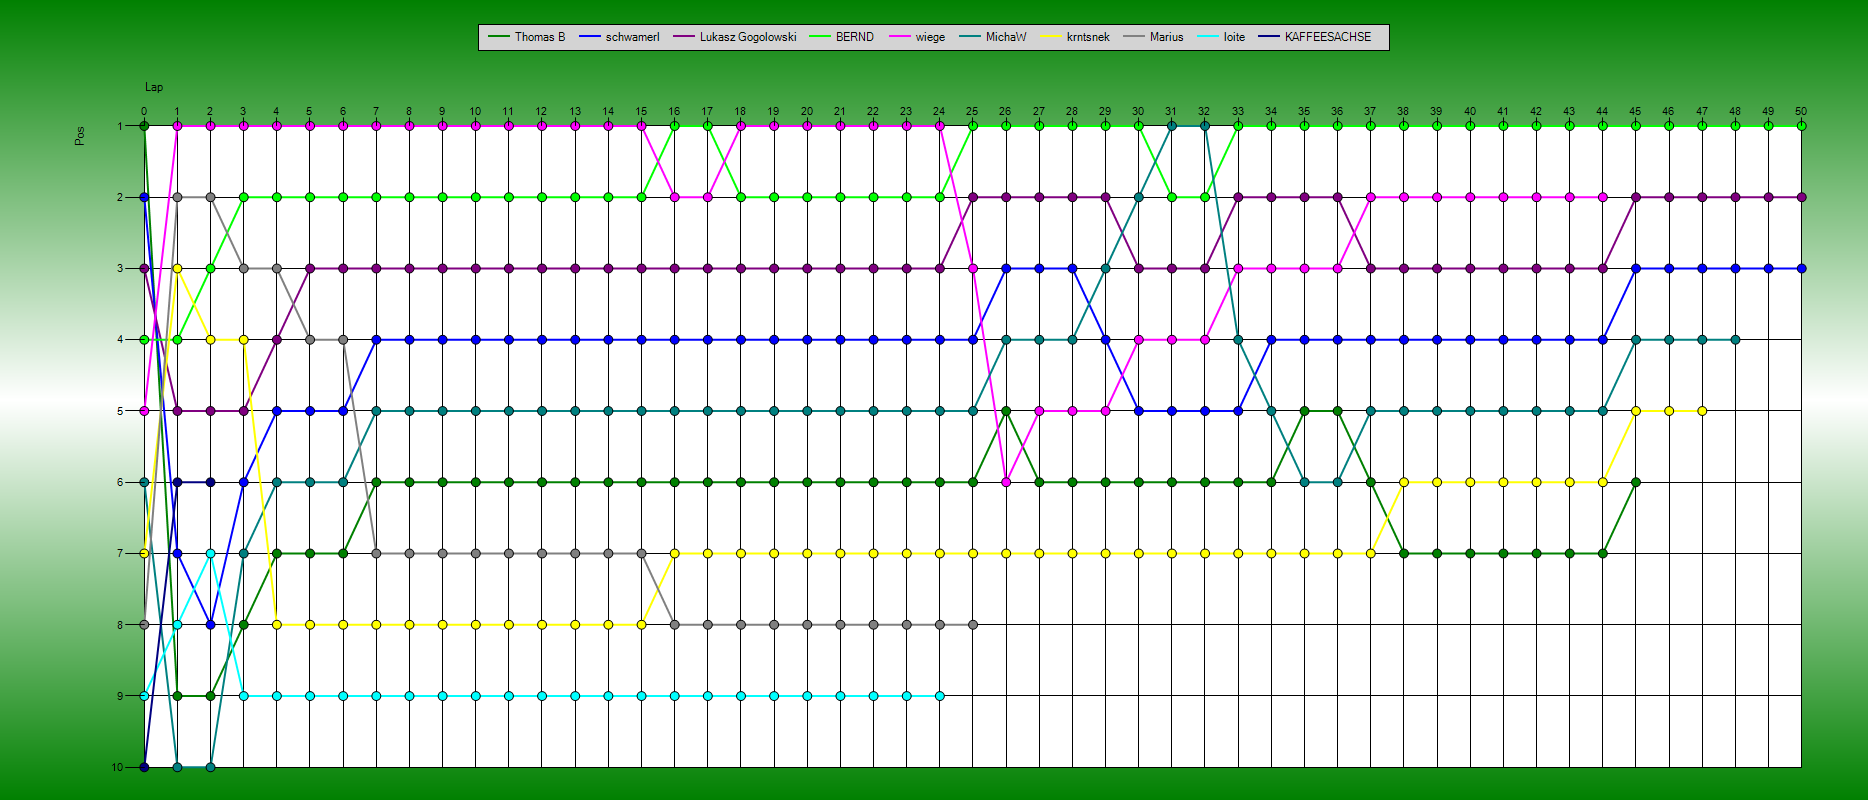Select Marius in the legend

(1166, 37)
